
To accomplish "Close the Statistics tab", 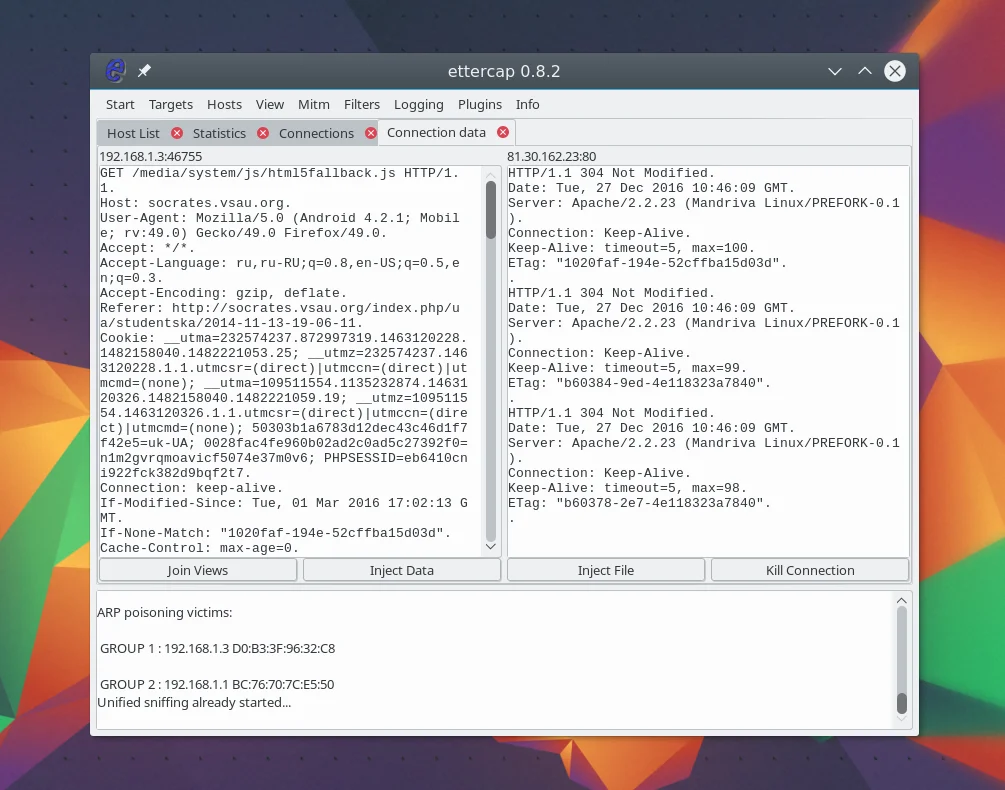I will 263,133.
